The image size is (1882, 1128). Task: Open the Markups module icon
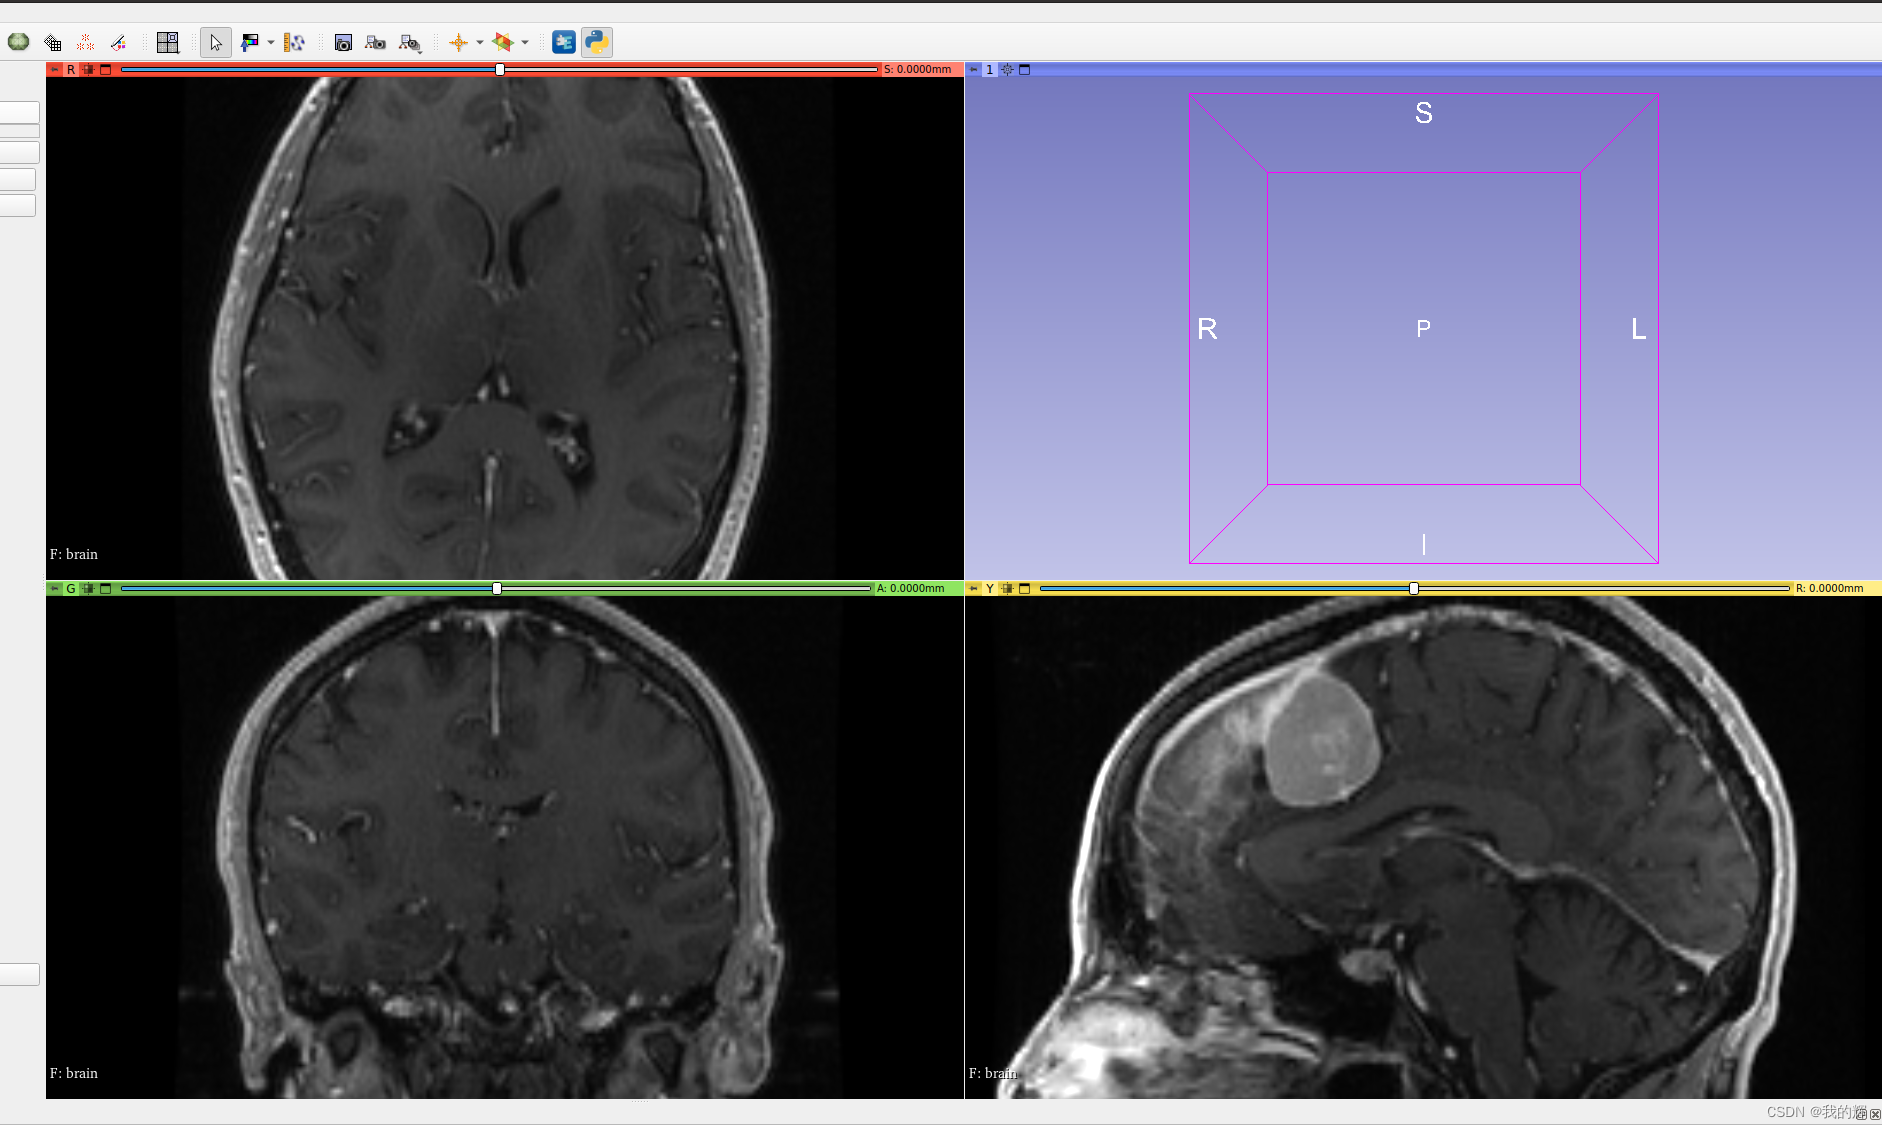(86, 42)
